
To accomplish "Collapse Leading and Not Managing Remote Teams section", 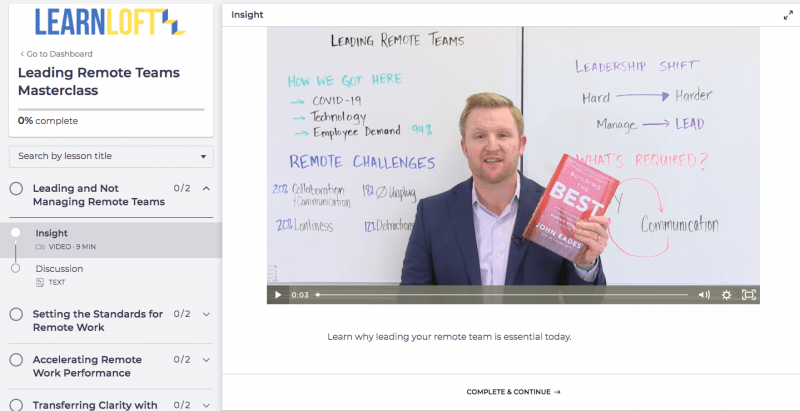I will click(206, 189).
